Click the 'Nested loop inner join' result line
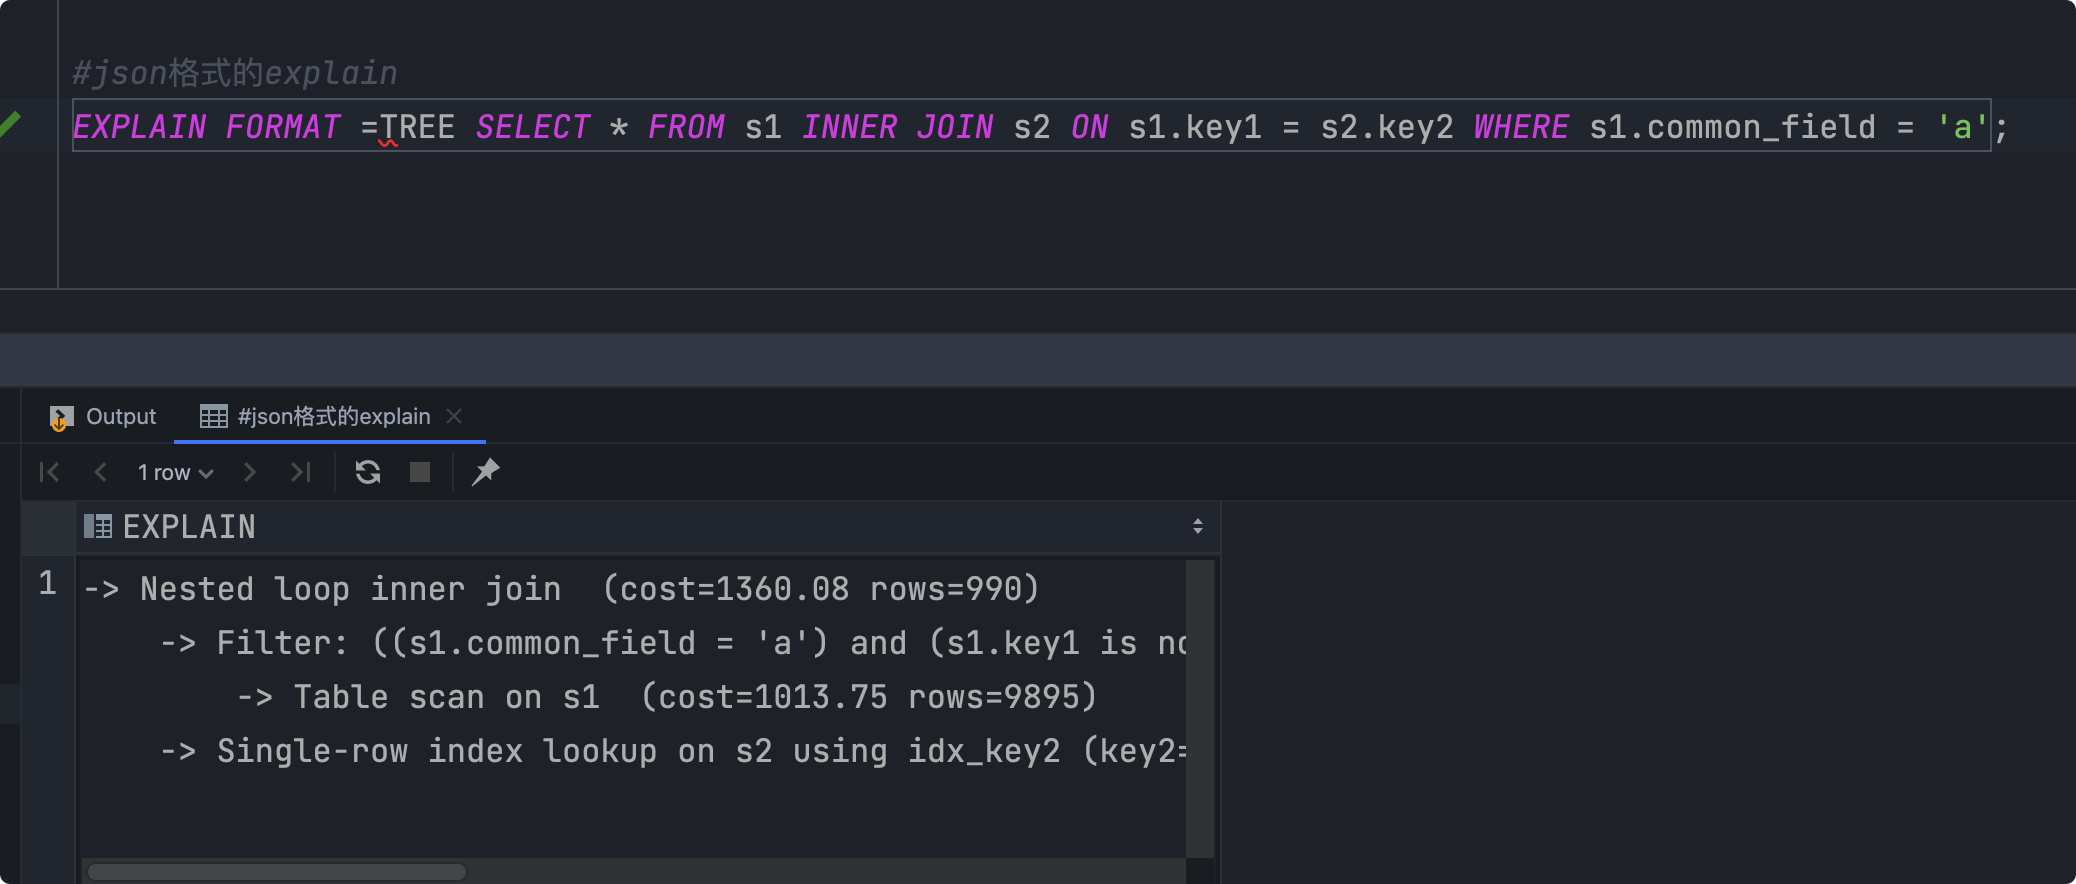This screenshot has height=884, width=2076. tap(561, 589)
